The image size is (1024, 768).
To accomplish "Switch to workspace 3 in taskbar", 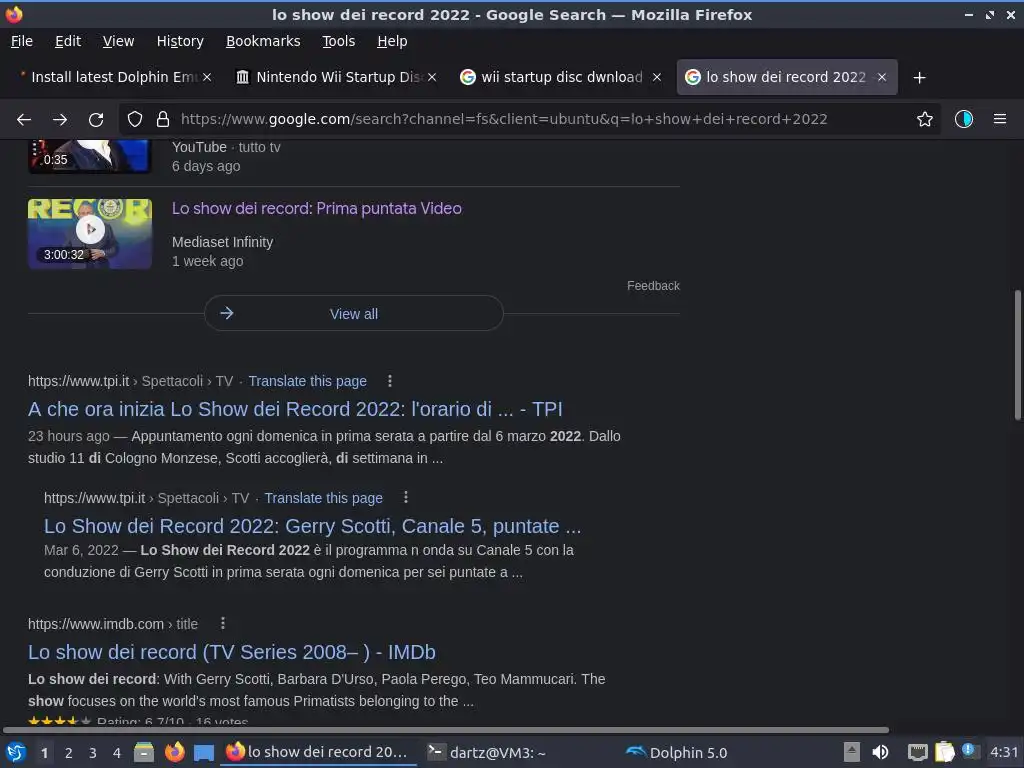I will (x=93, y=753).
